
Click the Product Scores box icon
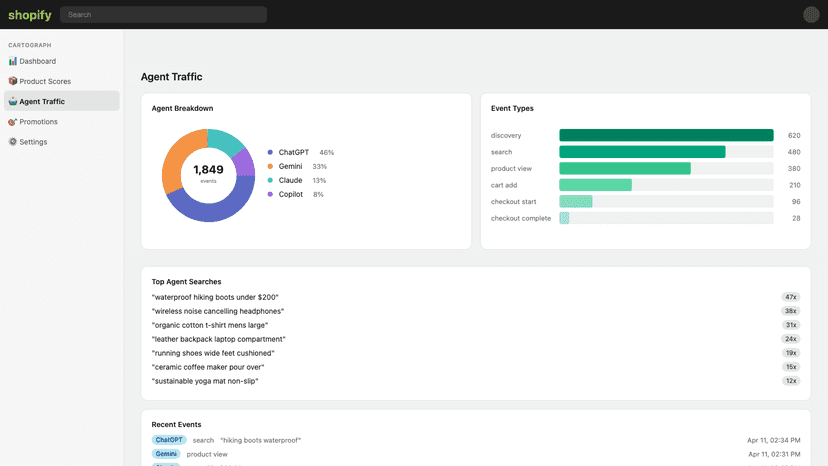[13, 81]
